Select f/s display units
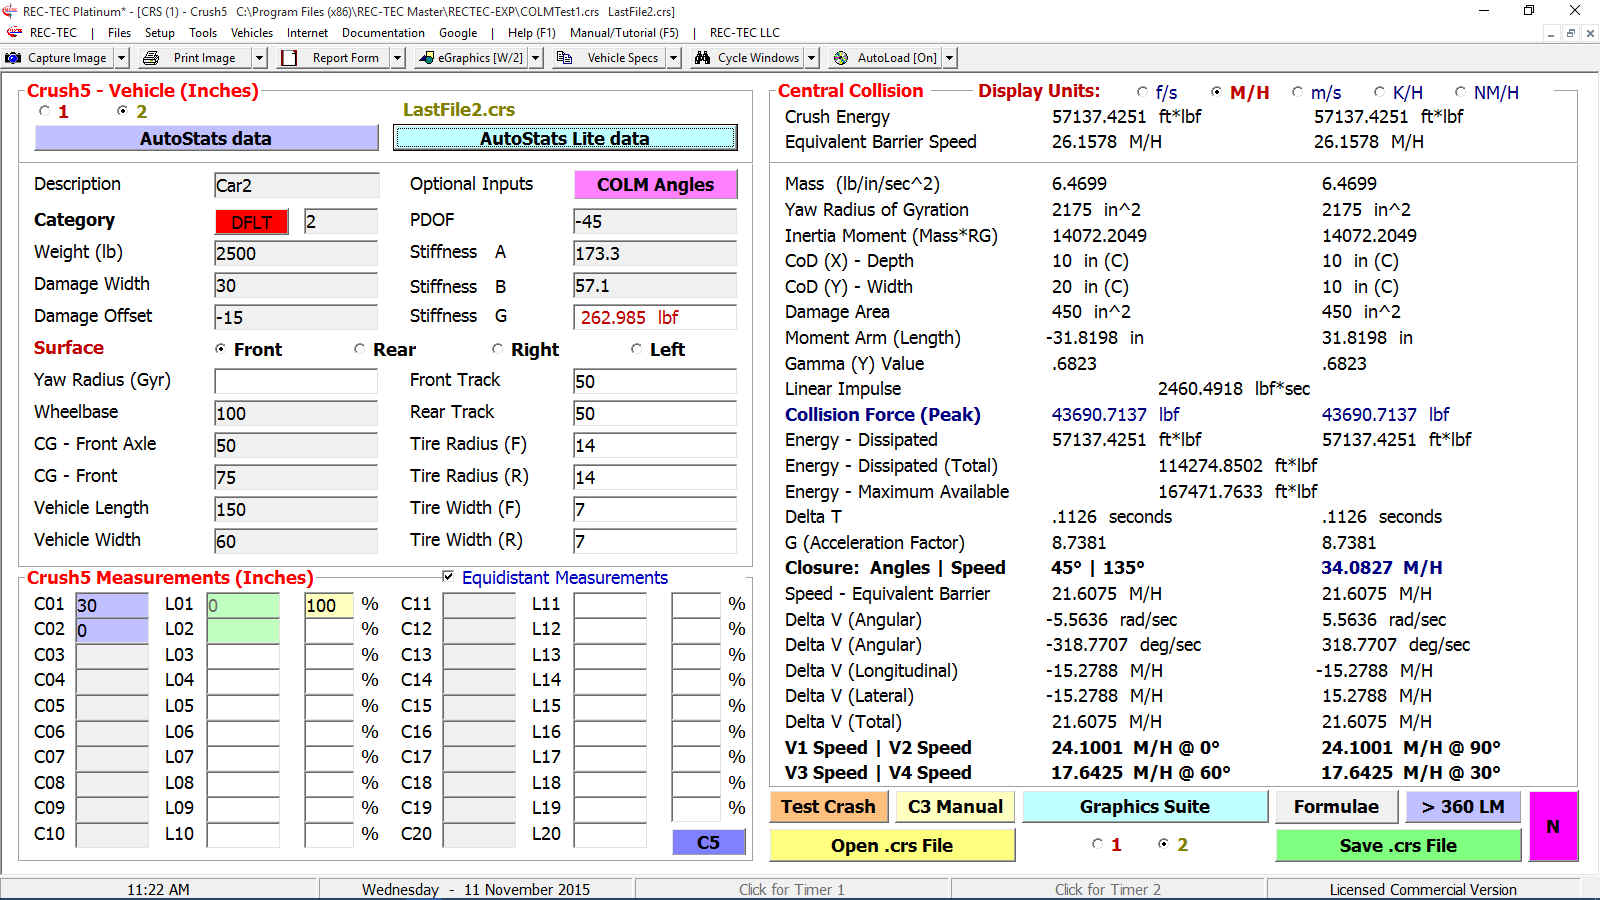 [x=1142, y=92]
